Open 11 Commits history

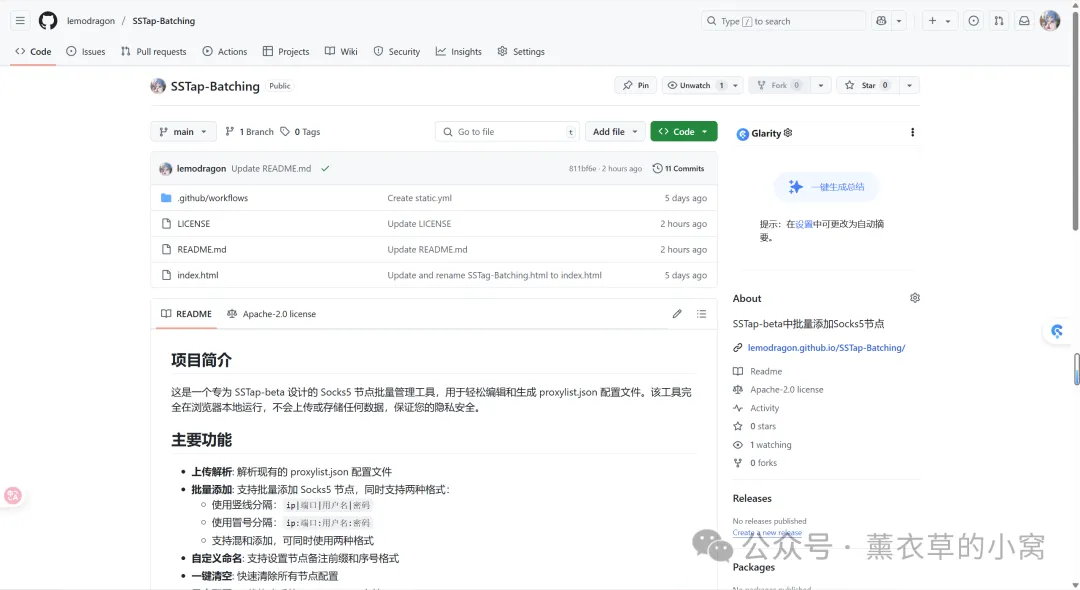coord(678,168)
